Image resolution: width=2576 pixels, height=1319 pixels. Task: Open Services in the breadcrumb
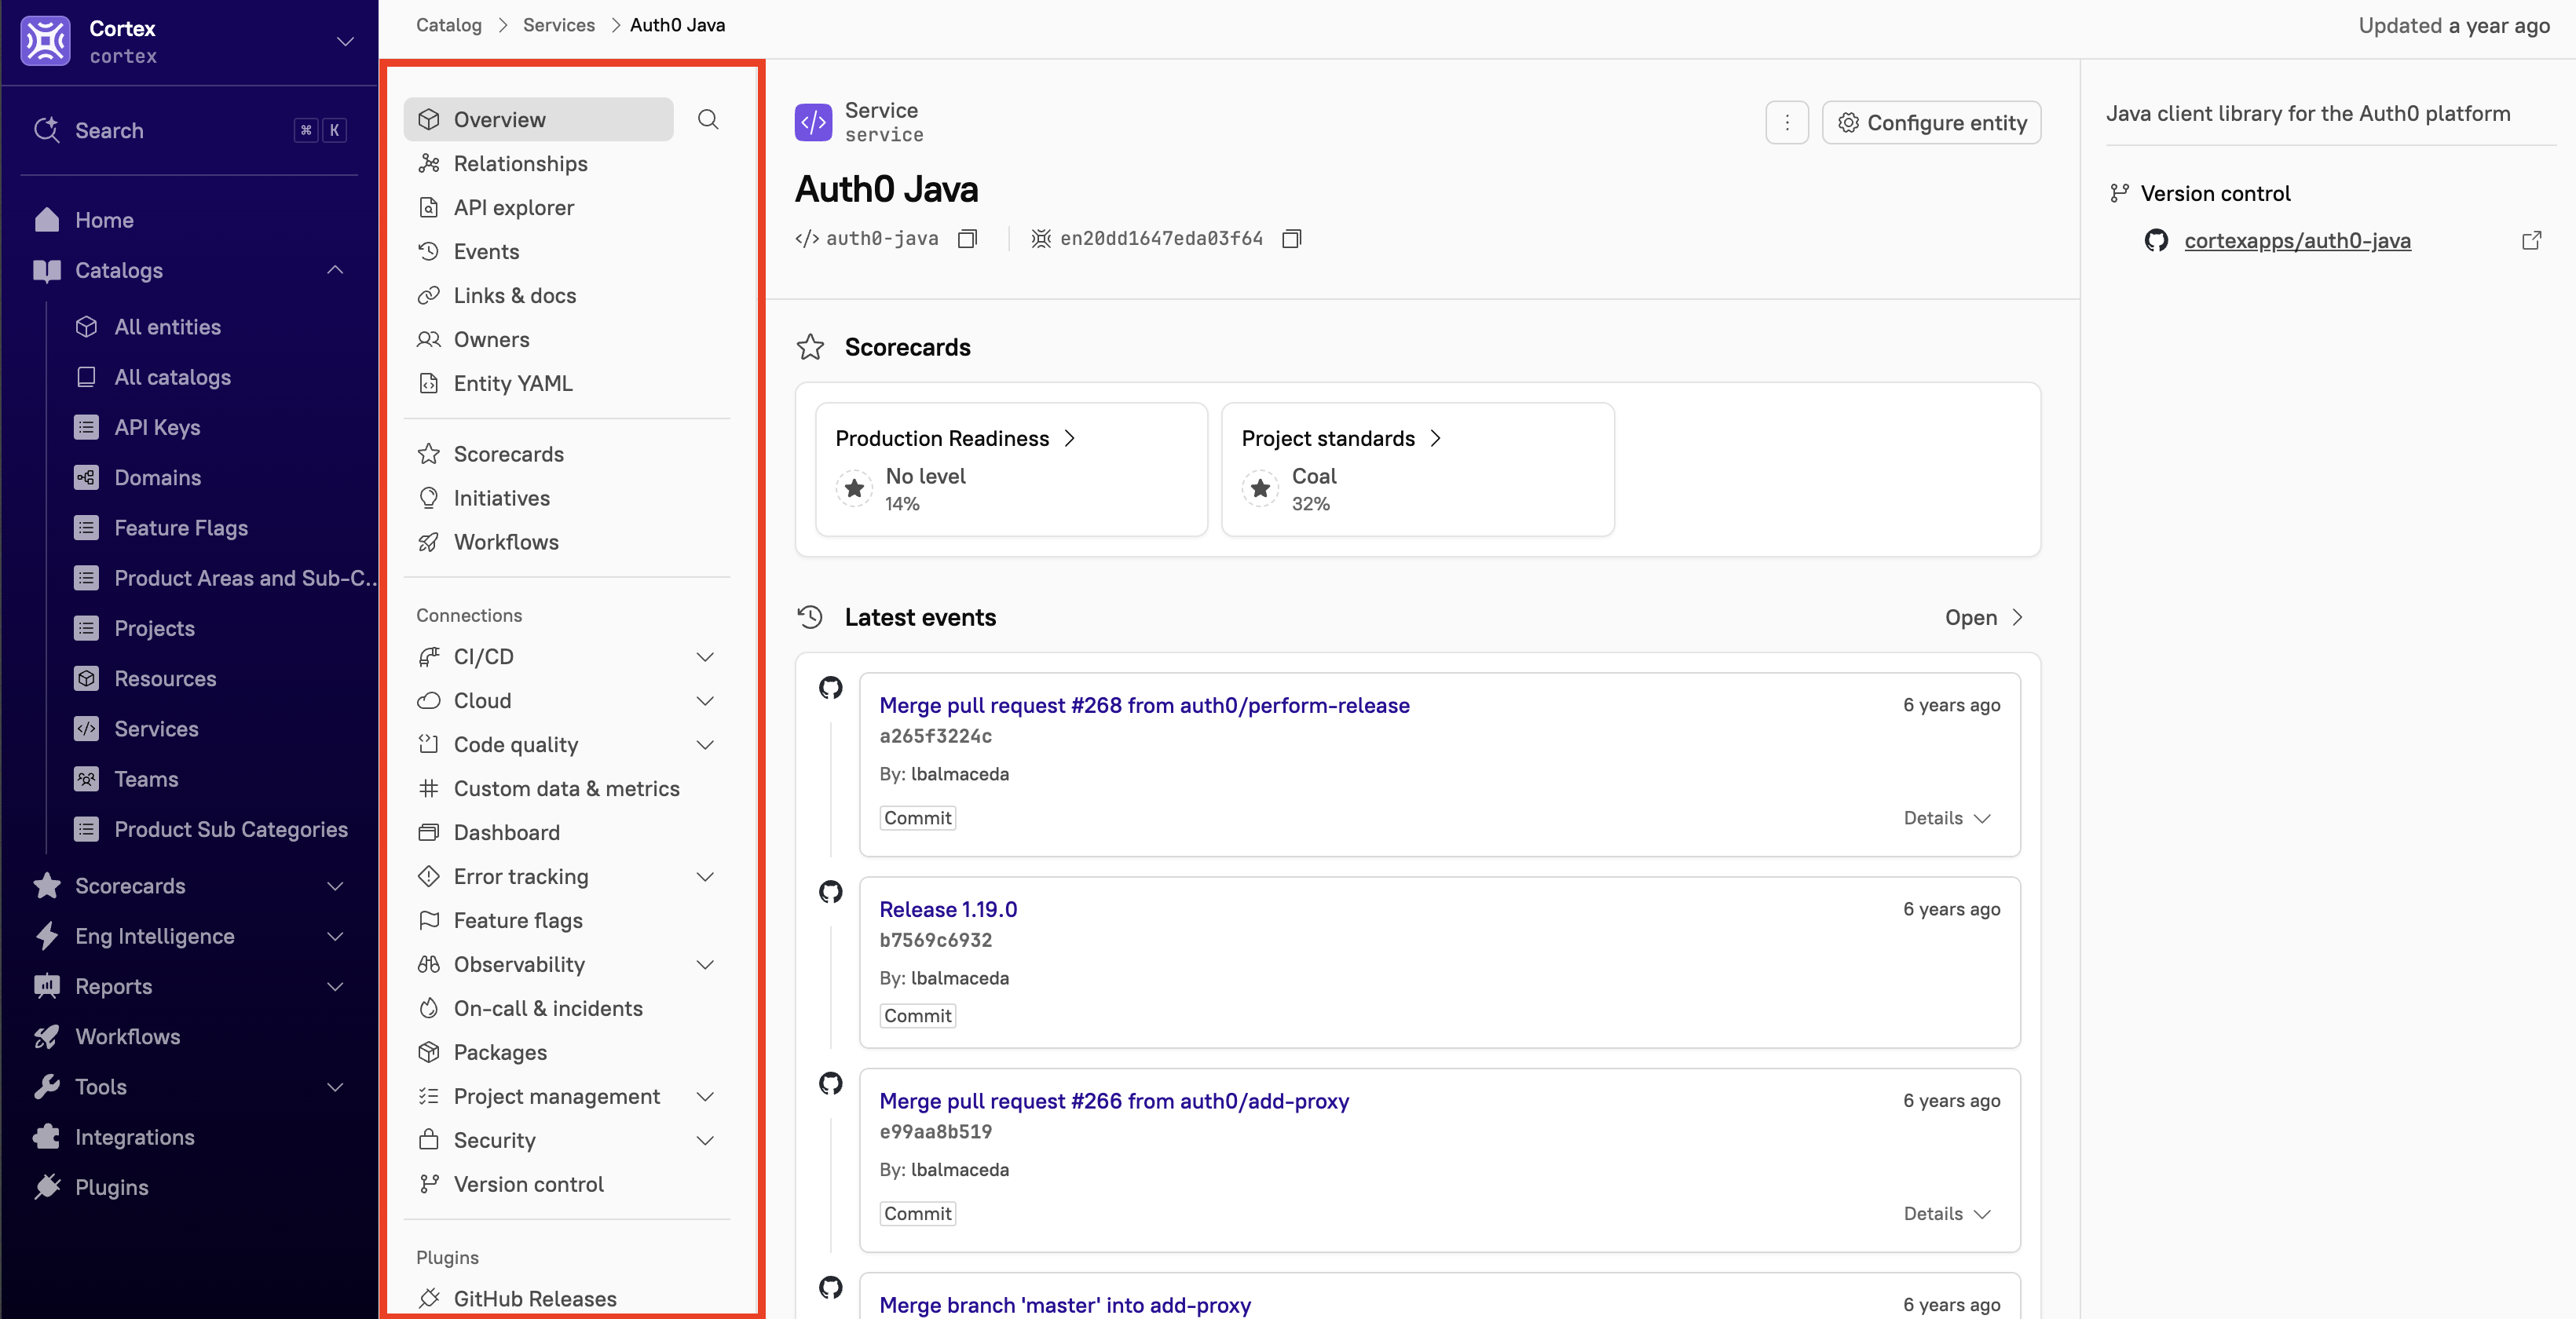558,25
